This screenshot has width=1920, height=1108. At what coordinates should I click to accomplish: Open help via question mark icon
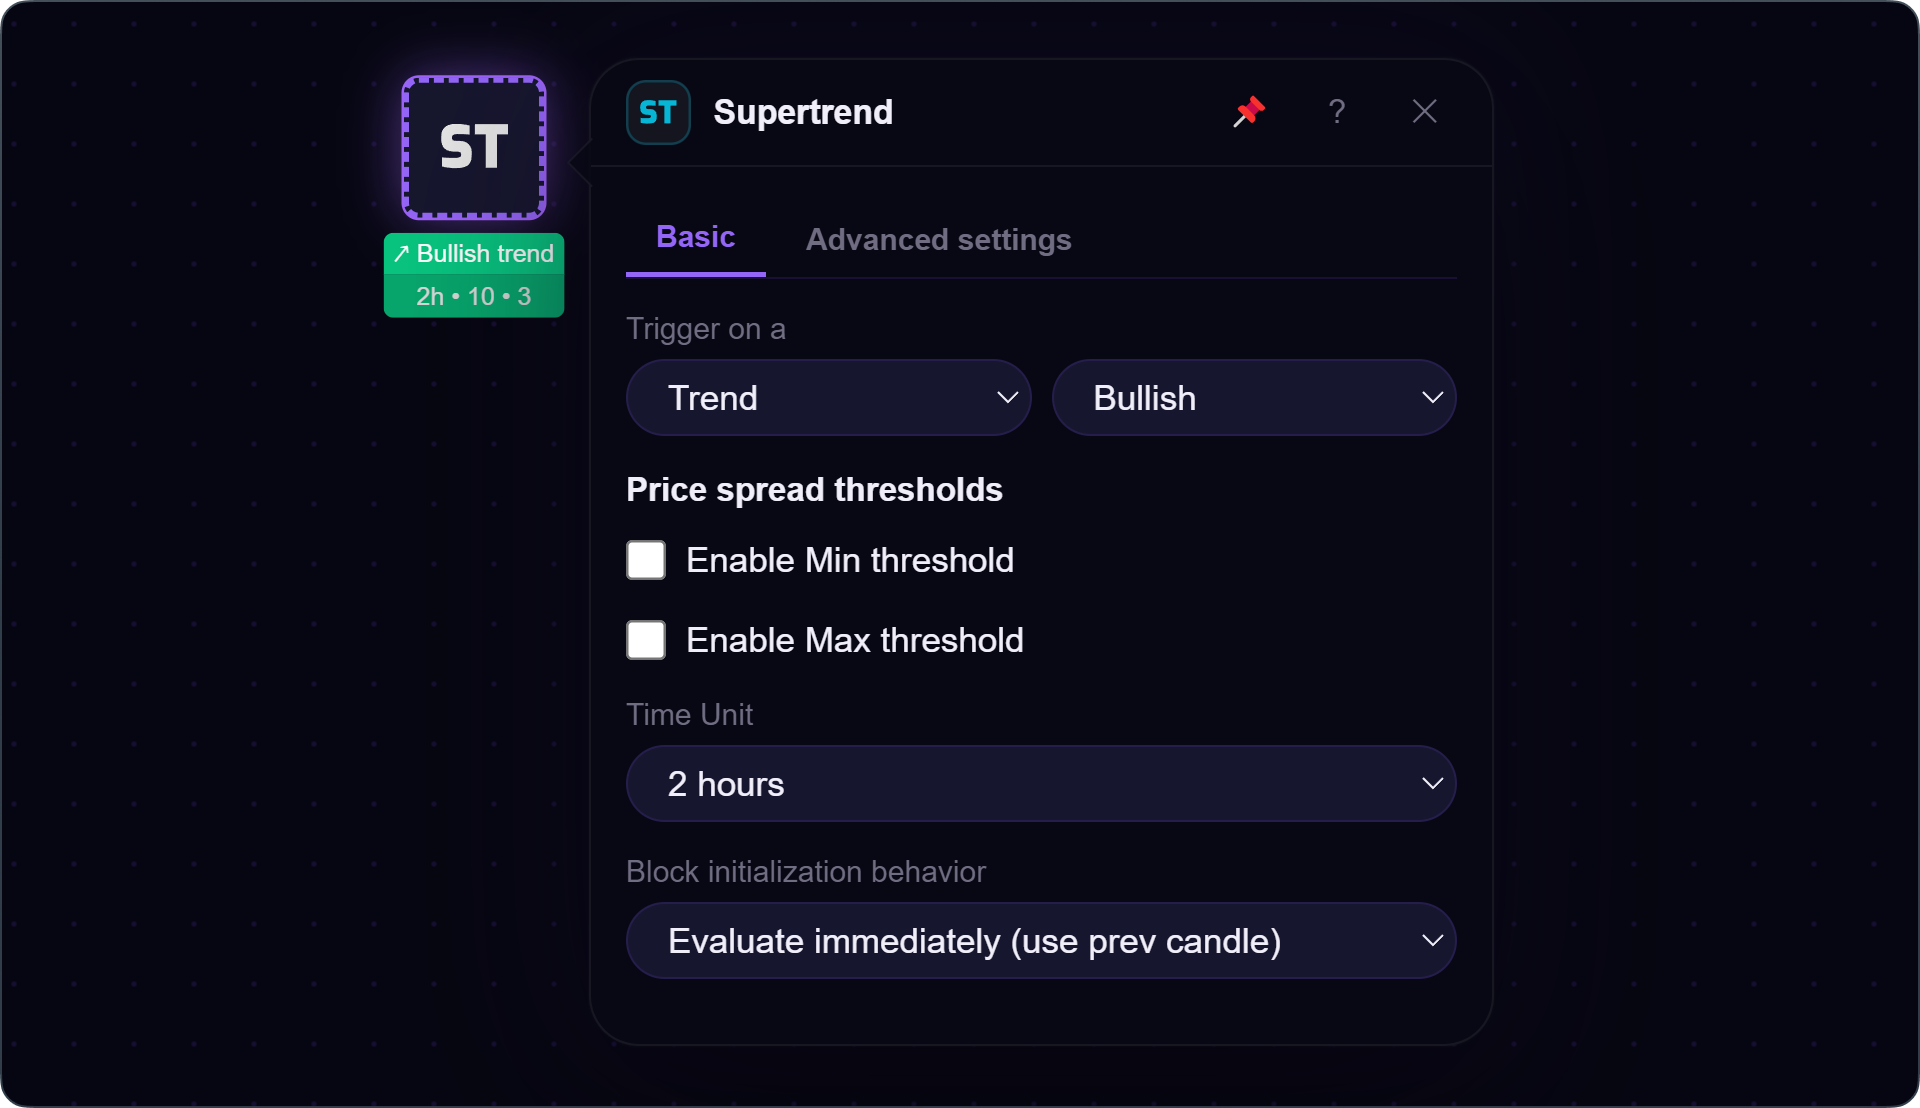click(1337, 111)
